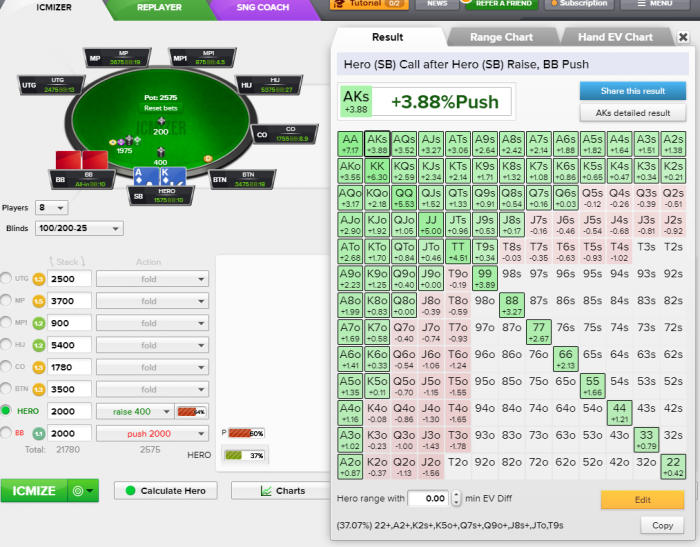700x547 pixels.
Task: Switch to the Range Chart tab
Action: pyautogui.click(x=501, y=37)
